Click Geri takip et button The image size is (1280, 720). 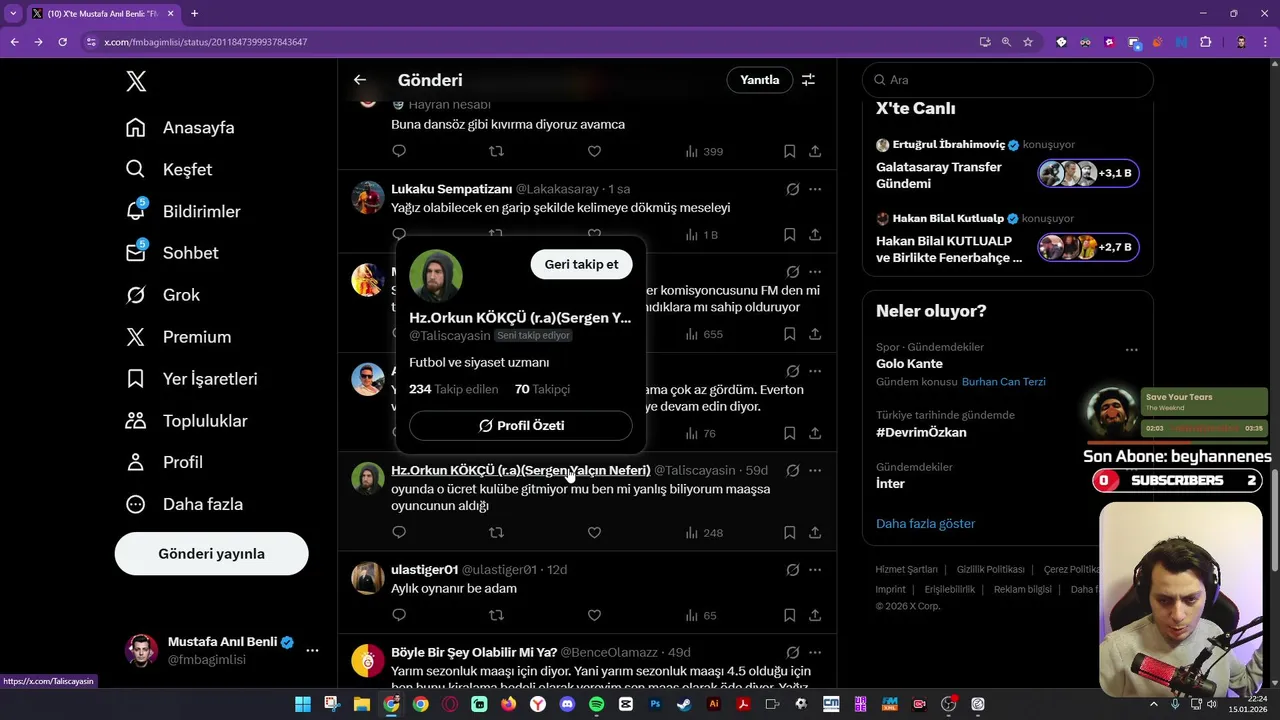pos(581,264)
